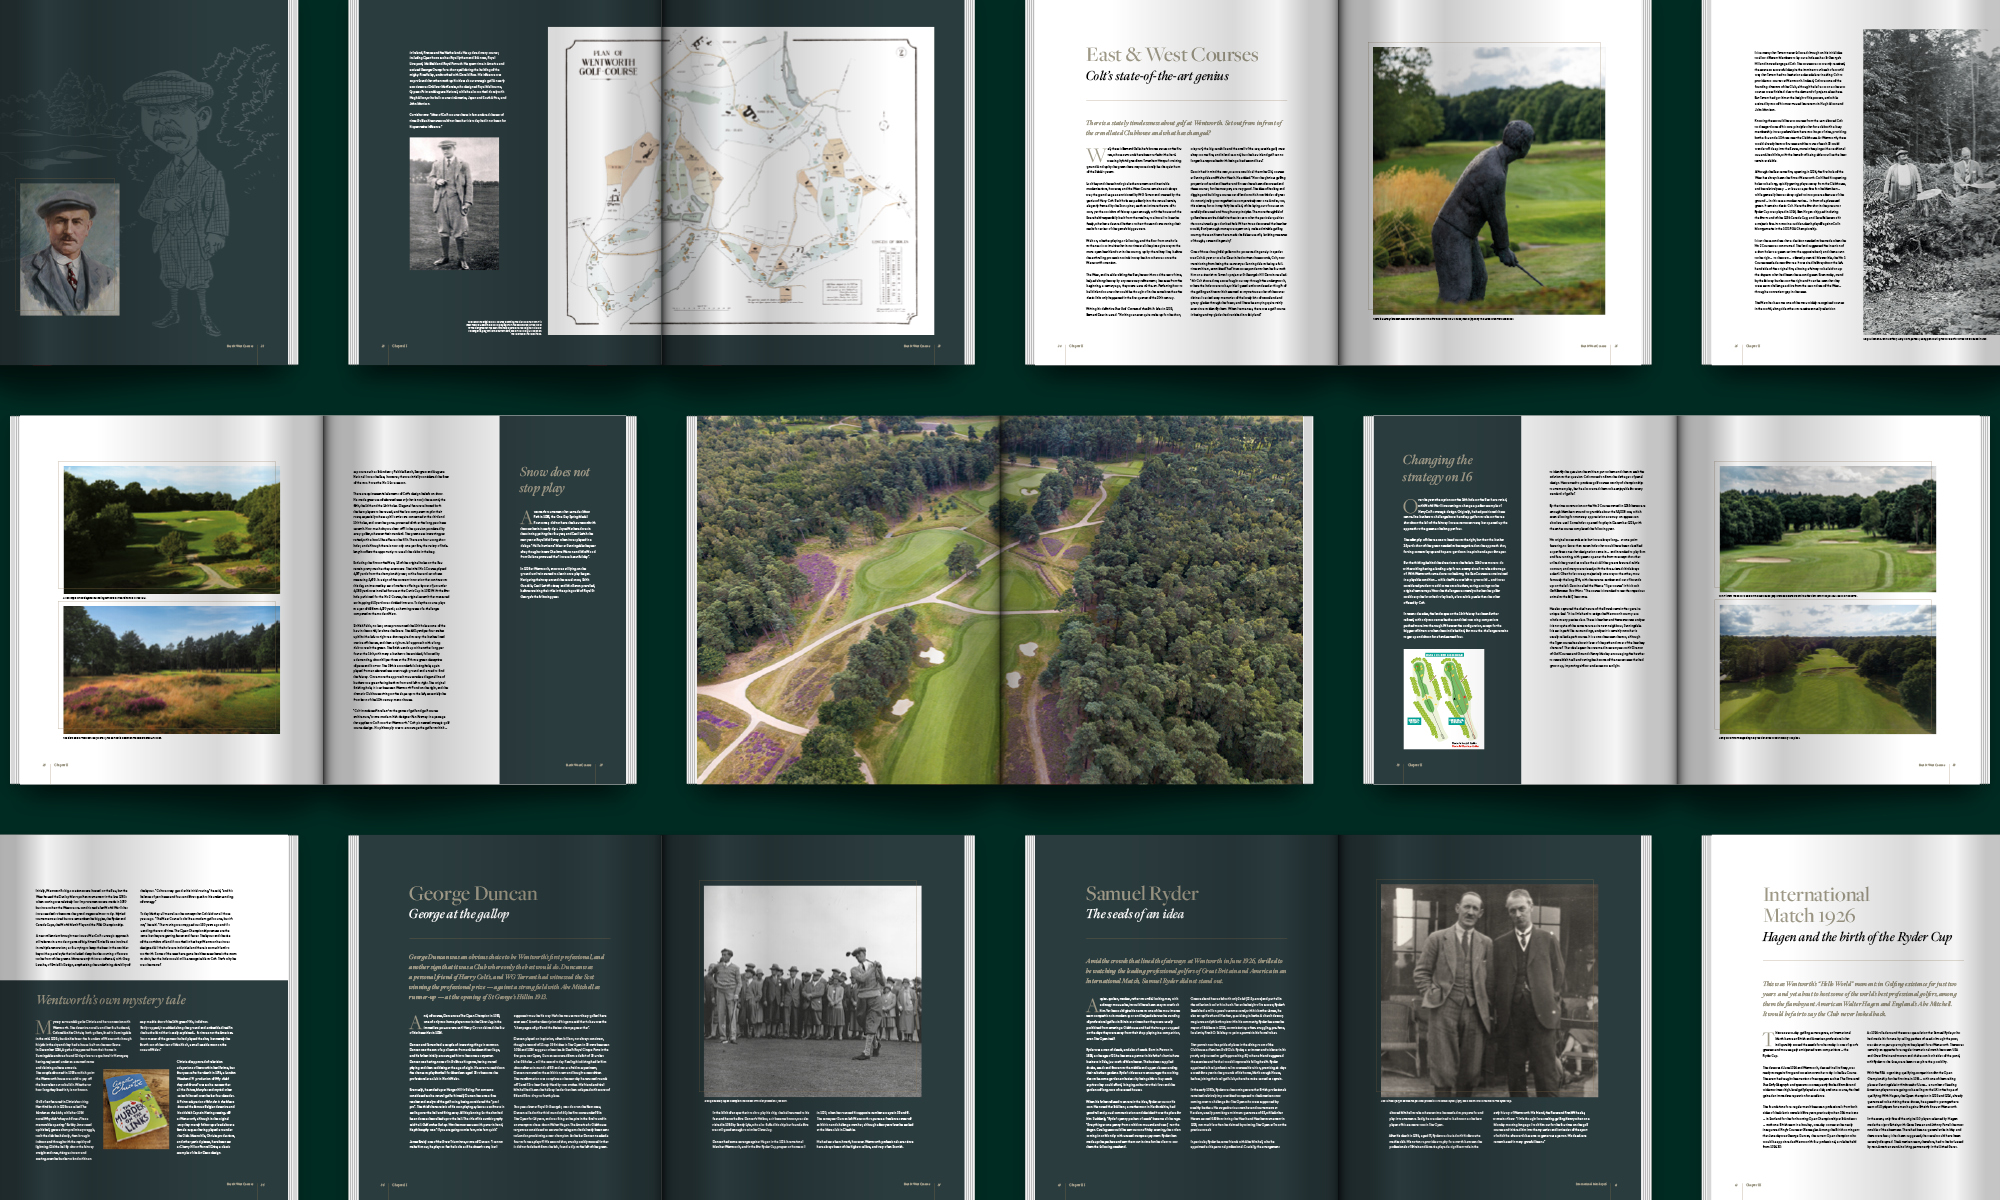
Task: Click the Plan of Wentworth Golf Course map
Action: [740, 181]
